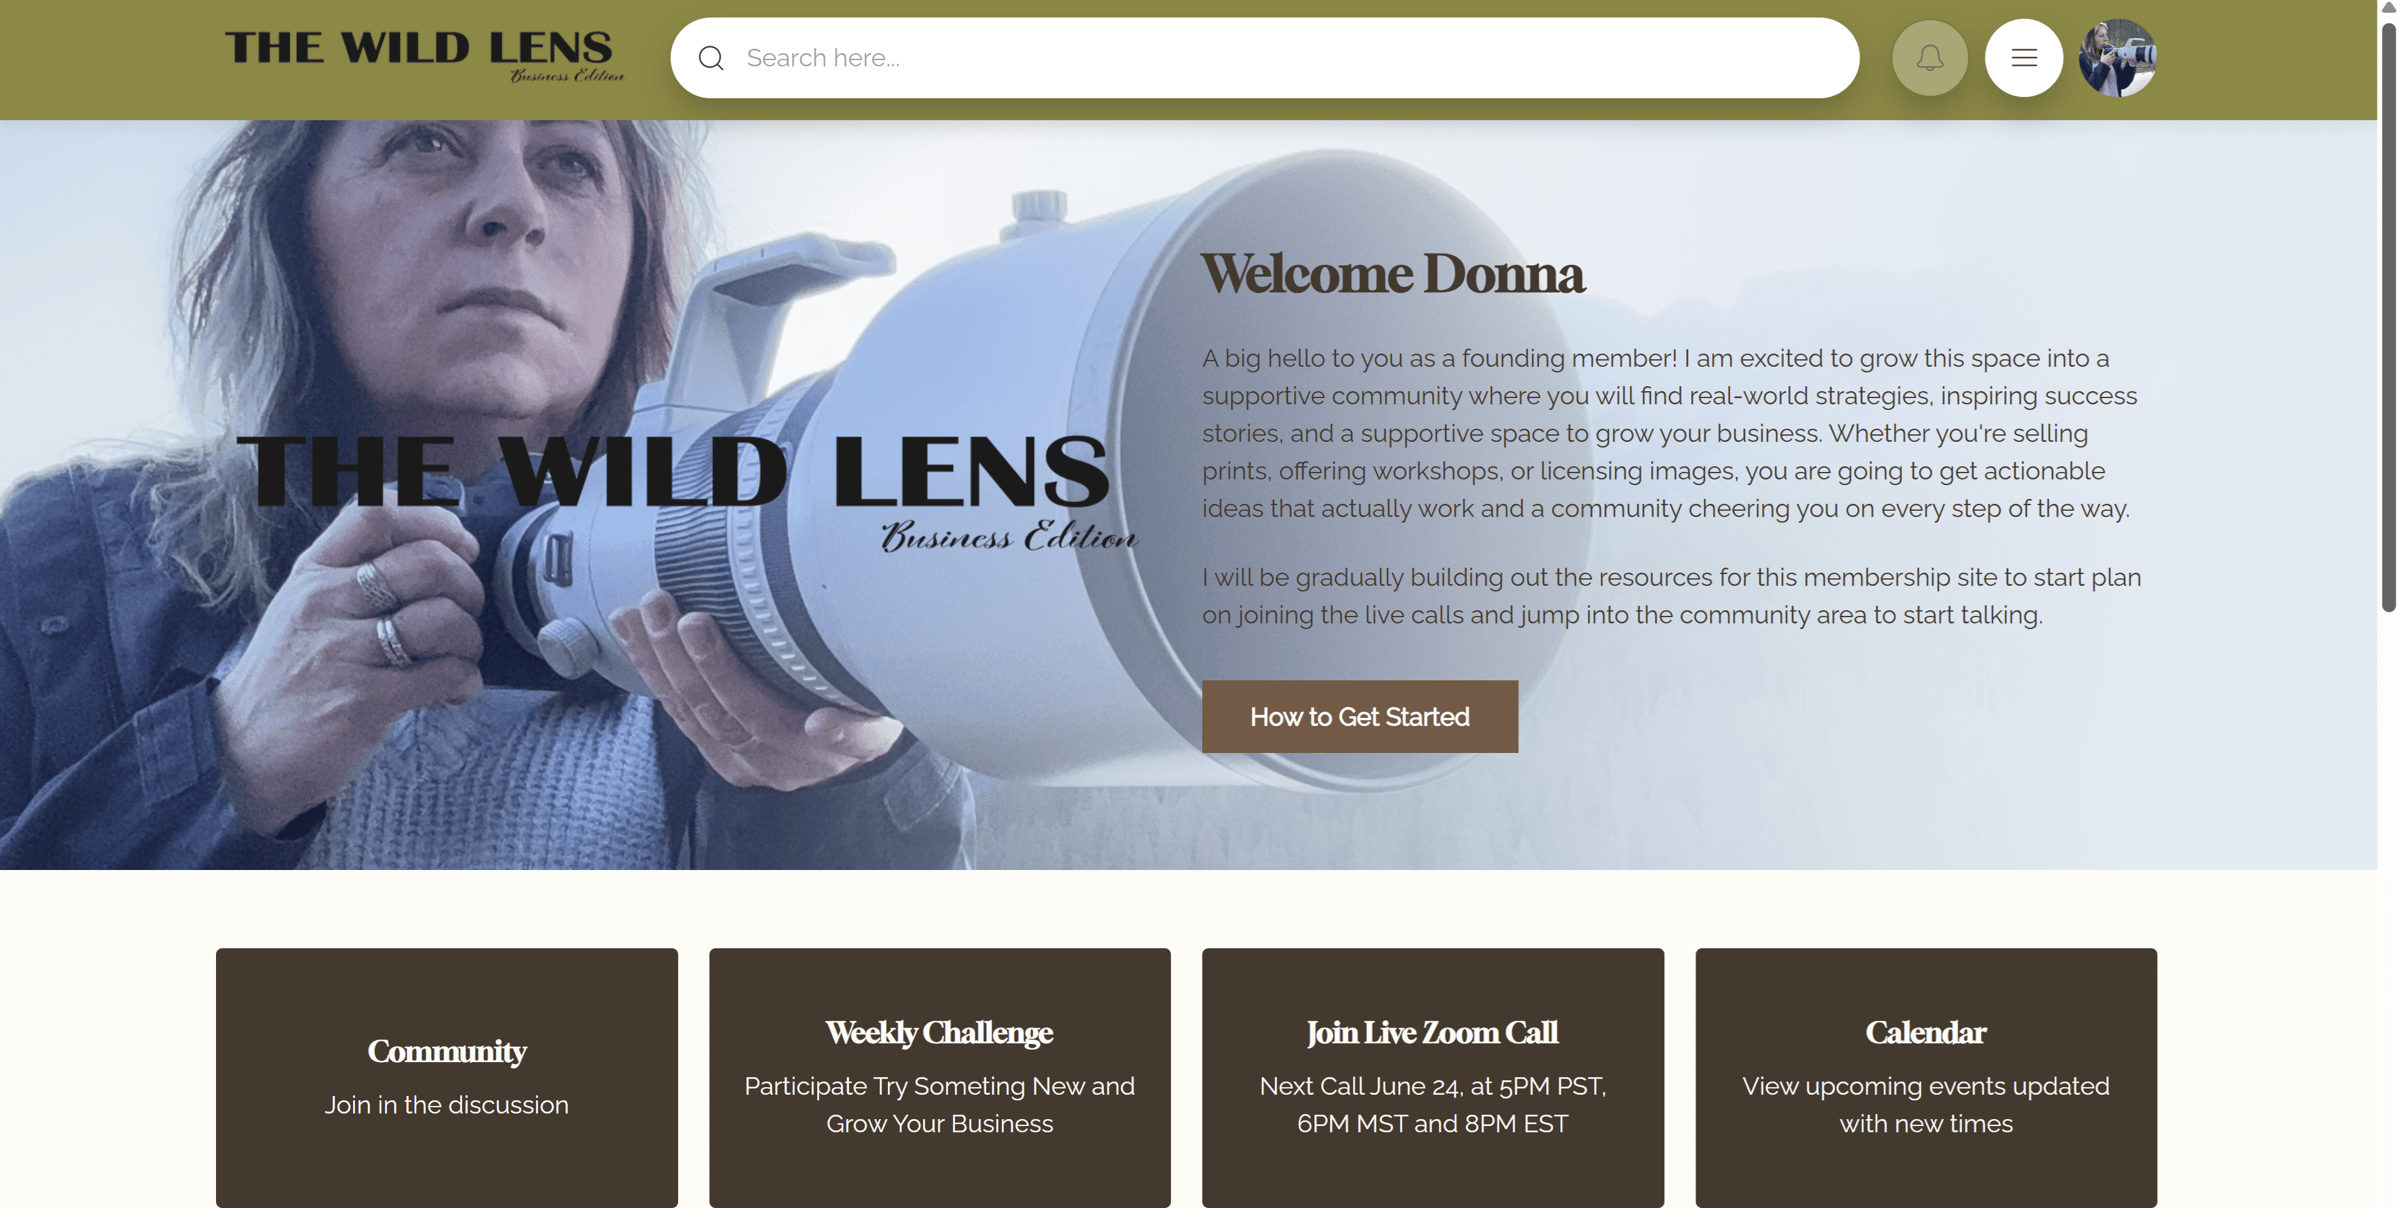Open the hamburger menu icon

(2023, 58)
